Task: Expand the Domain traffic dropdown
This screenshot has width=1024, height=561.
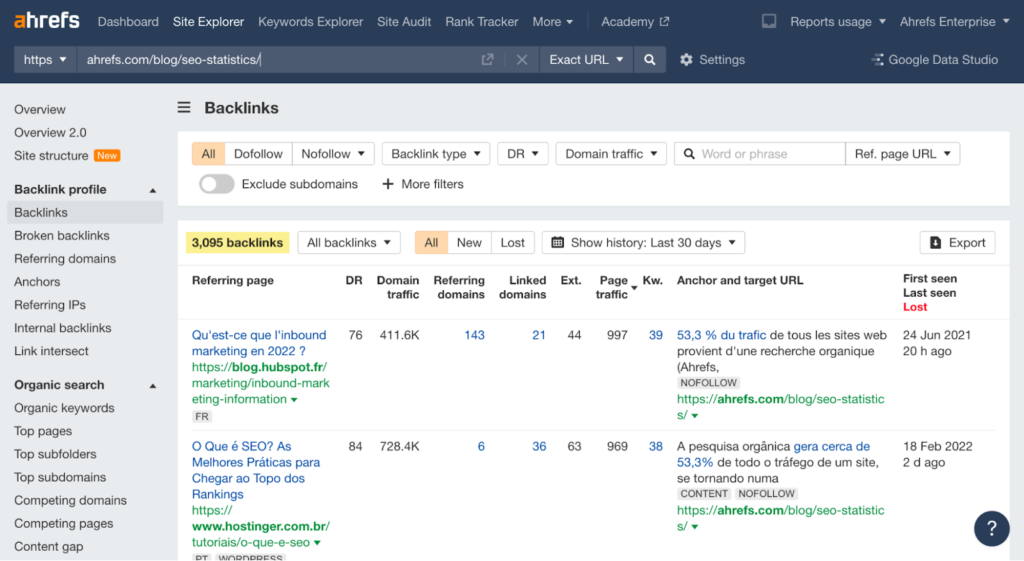Action: [x=610, y=154]
